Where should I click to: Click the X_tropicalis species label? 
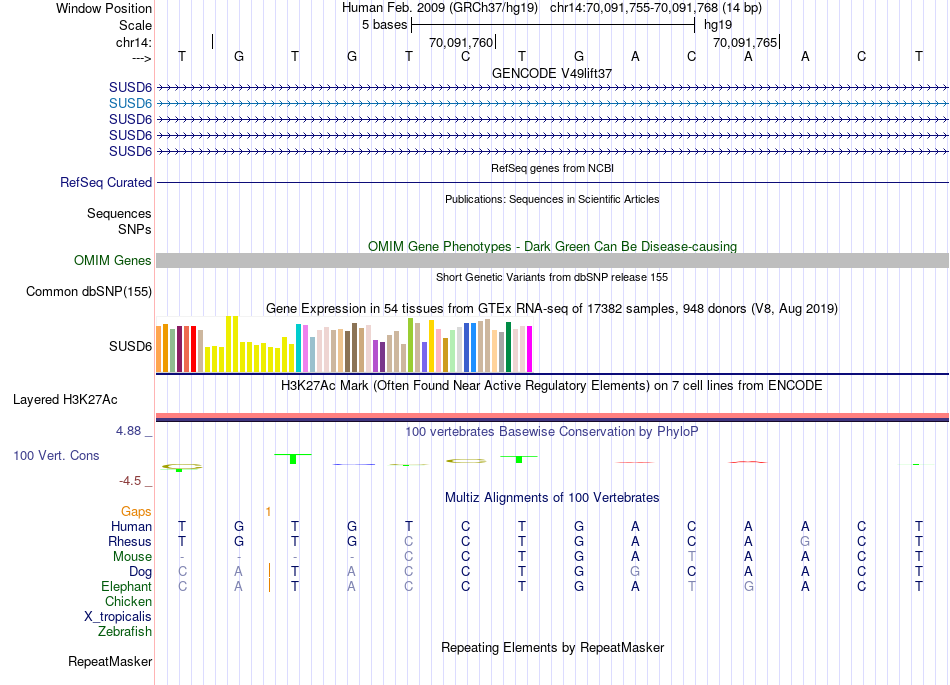tap(118, 617)
